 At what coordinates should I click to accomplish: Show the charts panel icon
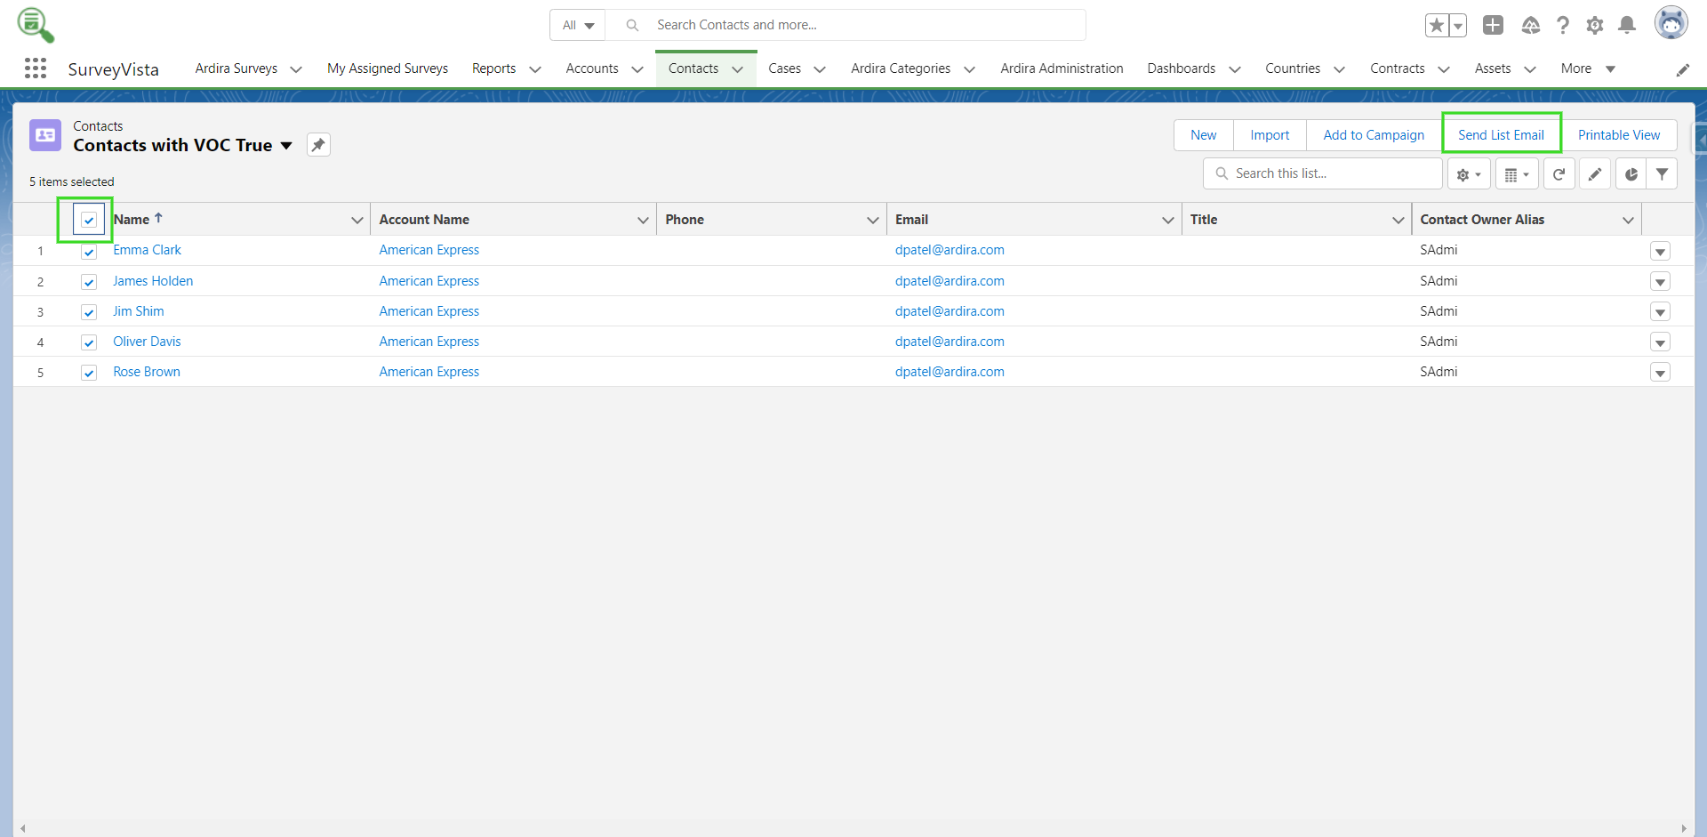(x=1631, y=174)
